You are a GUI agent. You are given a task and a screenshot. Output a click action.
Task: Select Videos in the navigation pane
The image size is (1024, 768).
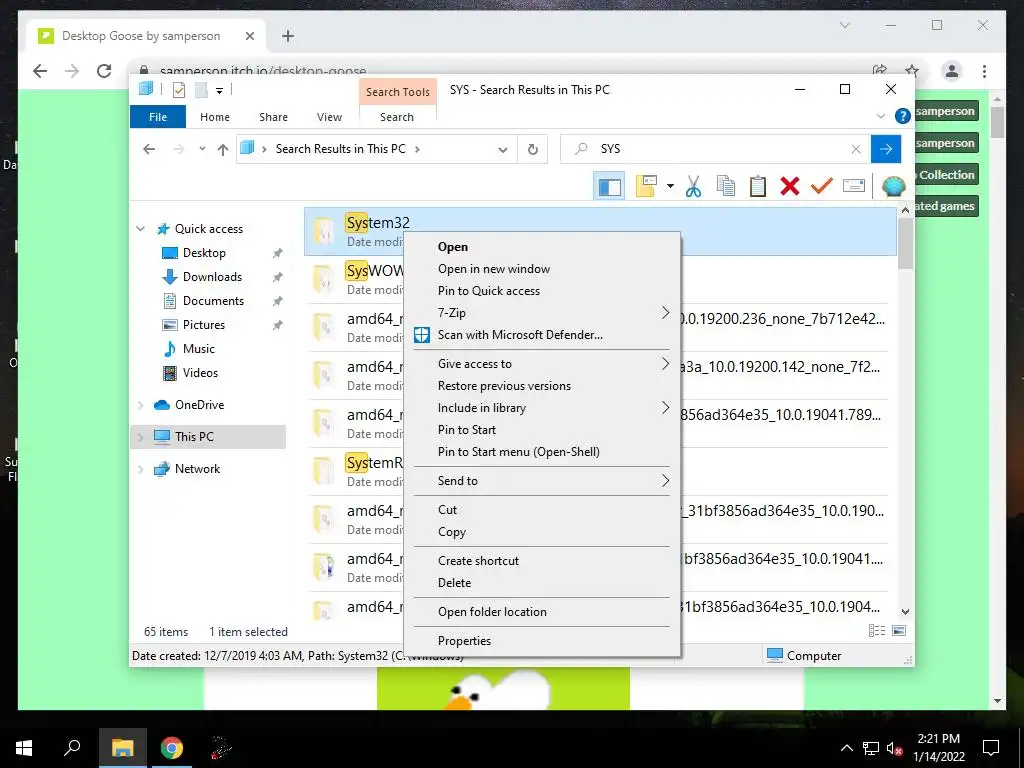[200, 373]
